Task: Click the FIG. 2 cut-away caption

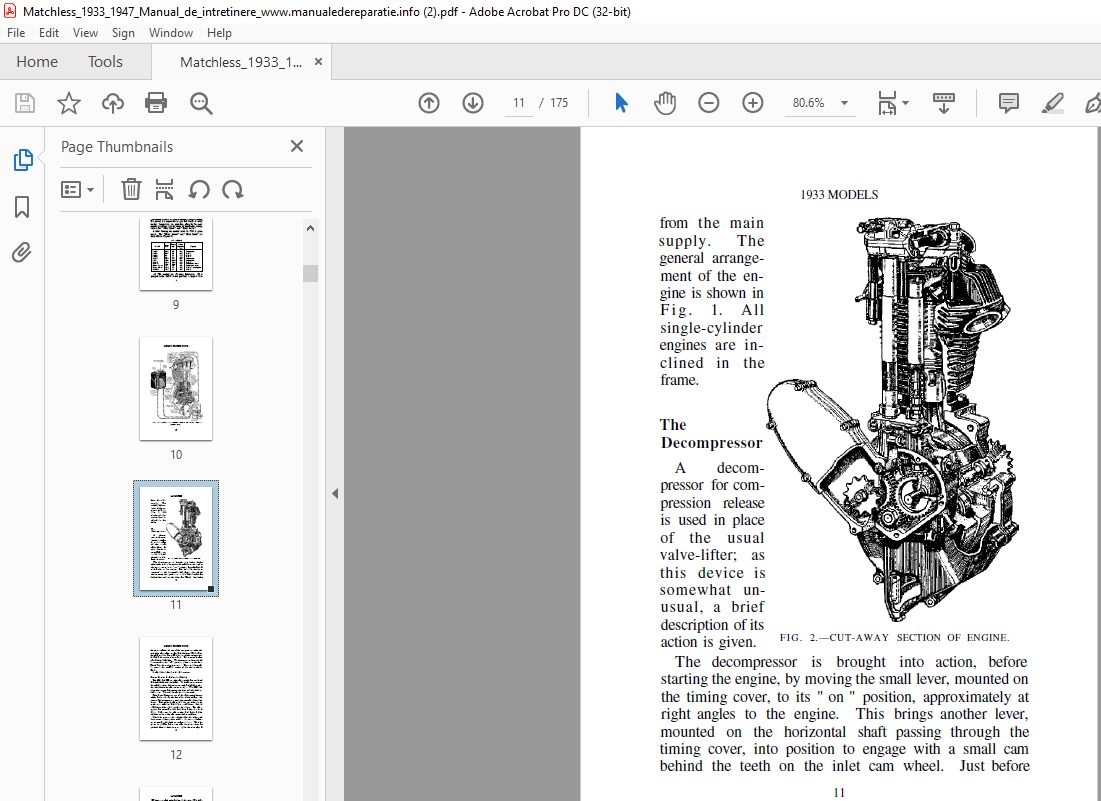Action: click(895, 637)
